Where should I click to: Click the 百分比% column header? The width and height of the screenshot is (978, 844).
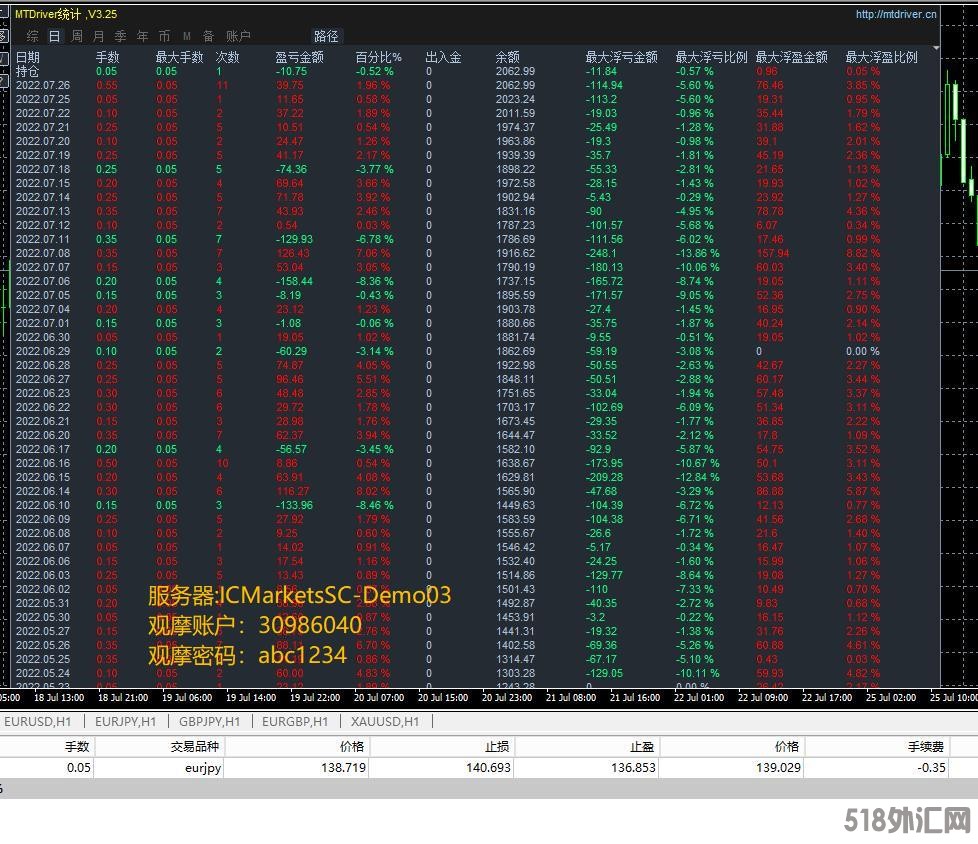pos(379,57)
